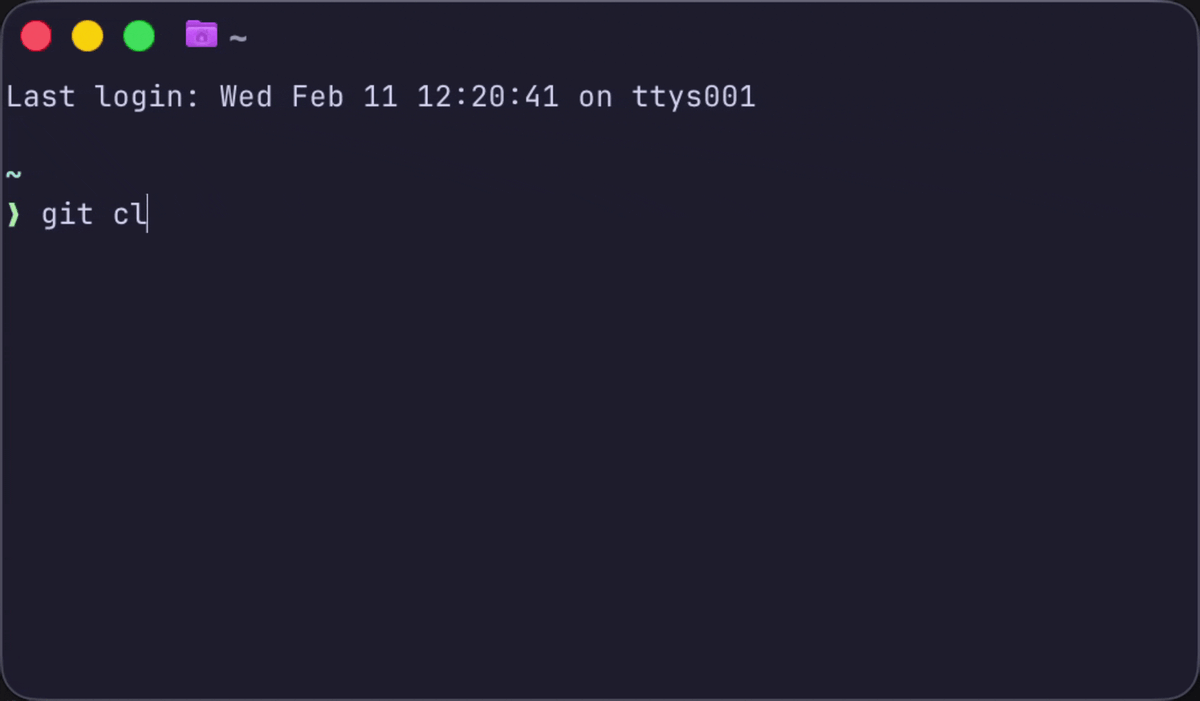Click the tilde directory indicator above the prompt
1200x701 pixels.
pos(13,175)
